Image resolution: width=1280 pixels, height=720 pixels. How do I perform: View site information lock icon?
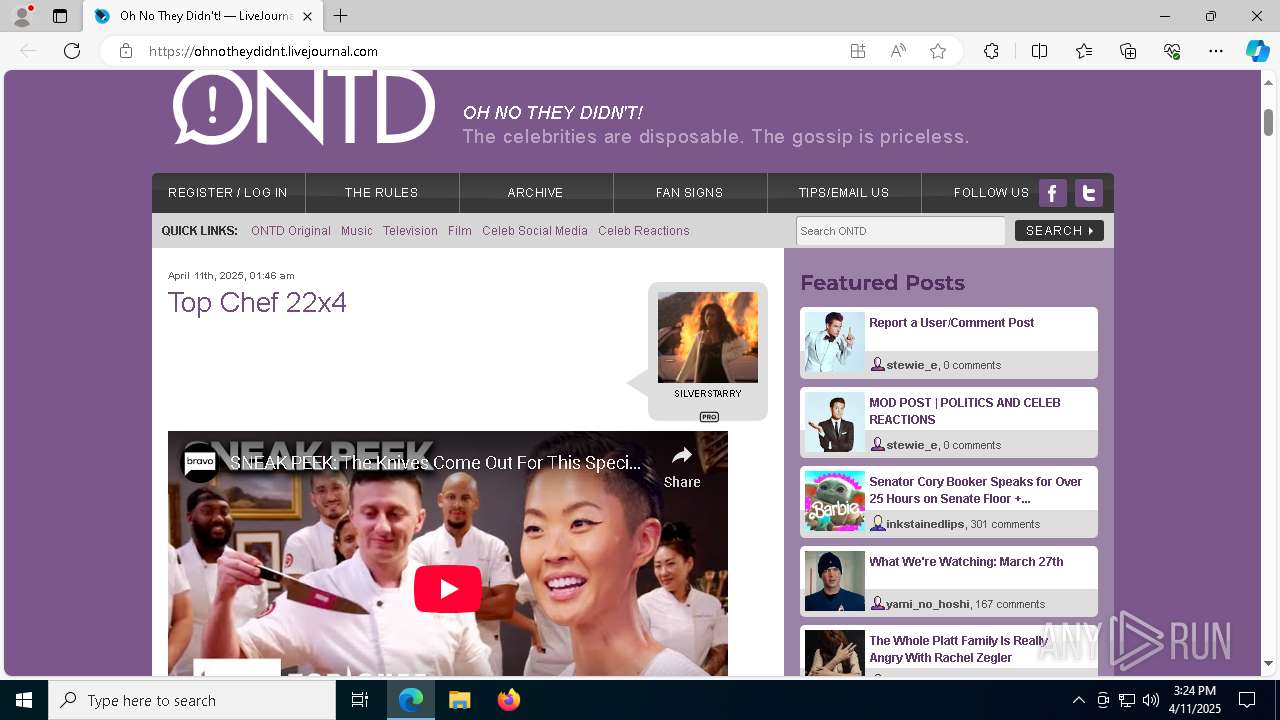click(126, 51)
